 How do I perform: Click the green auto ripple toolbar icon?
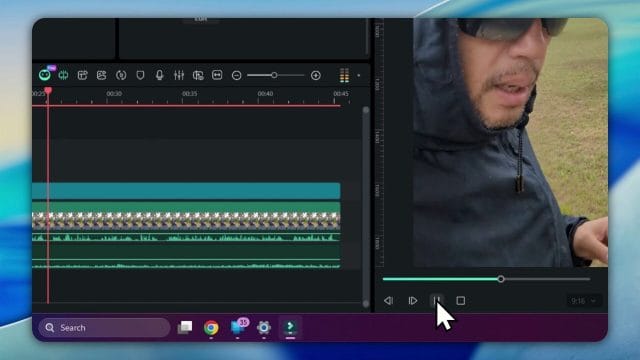[x=63, y=75]
